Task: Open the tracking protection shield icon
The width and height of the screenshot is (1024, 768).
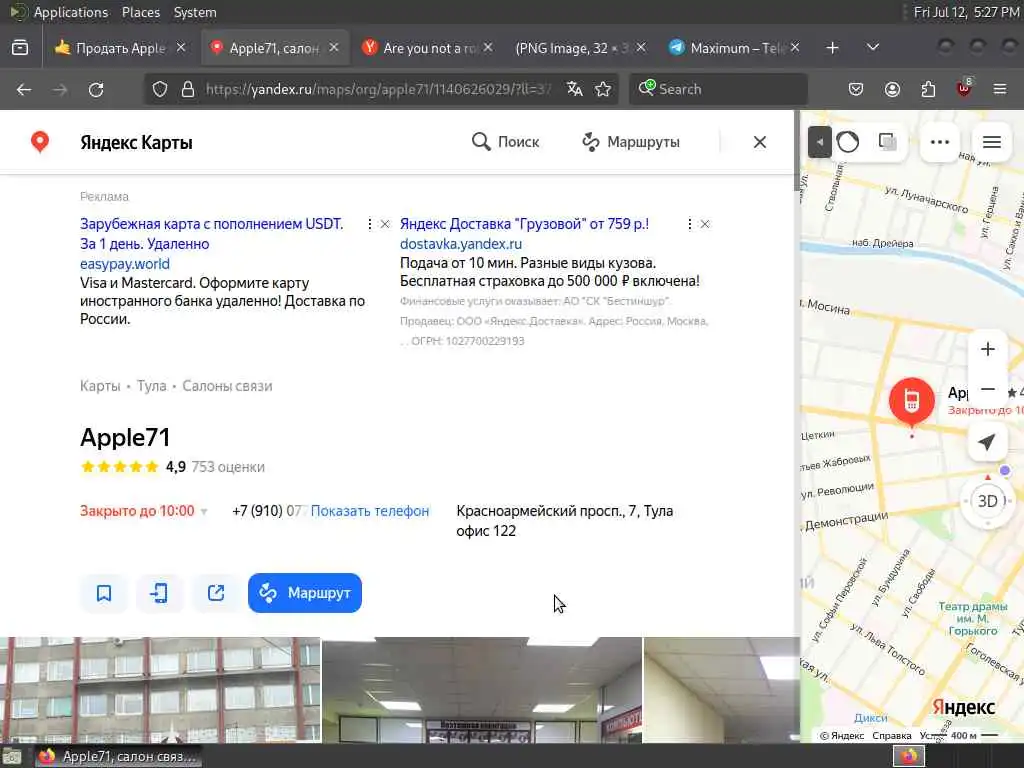Action: point(160,89)
